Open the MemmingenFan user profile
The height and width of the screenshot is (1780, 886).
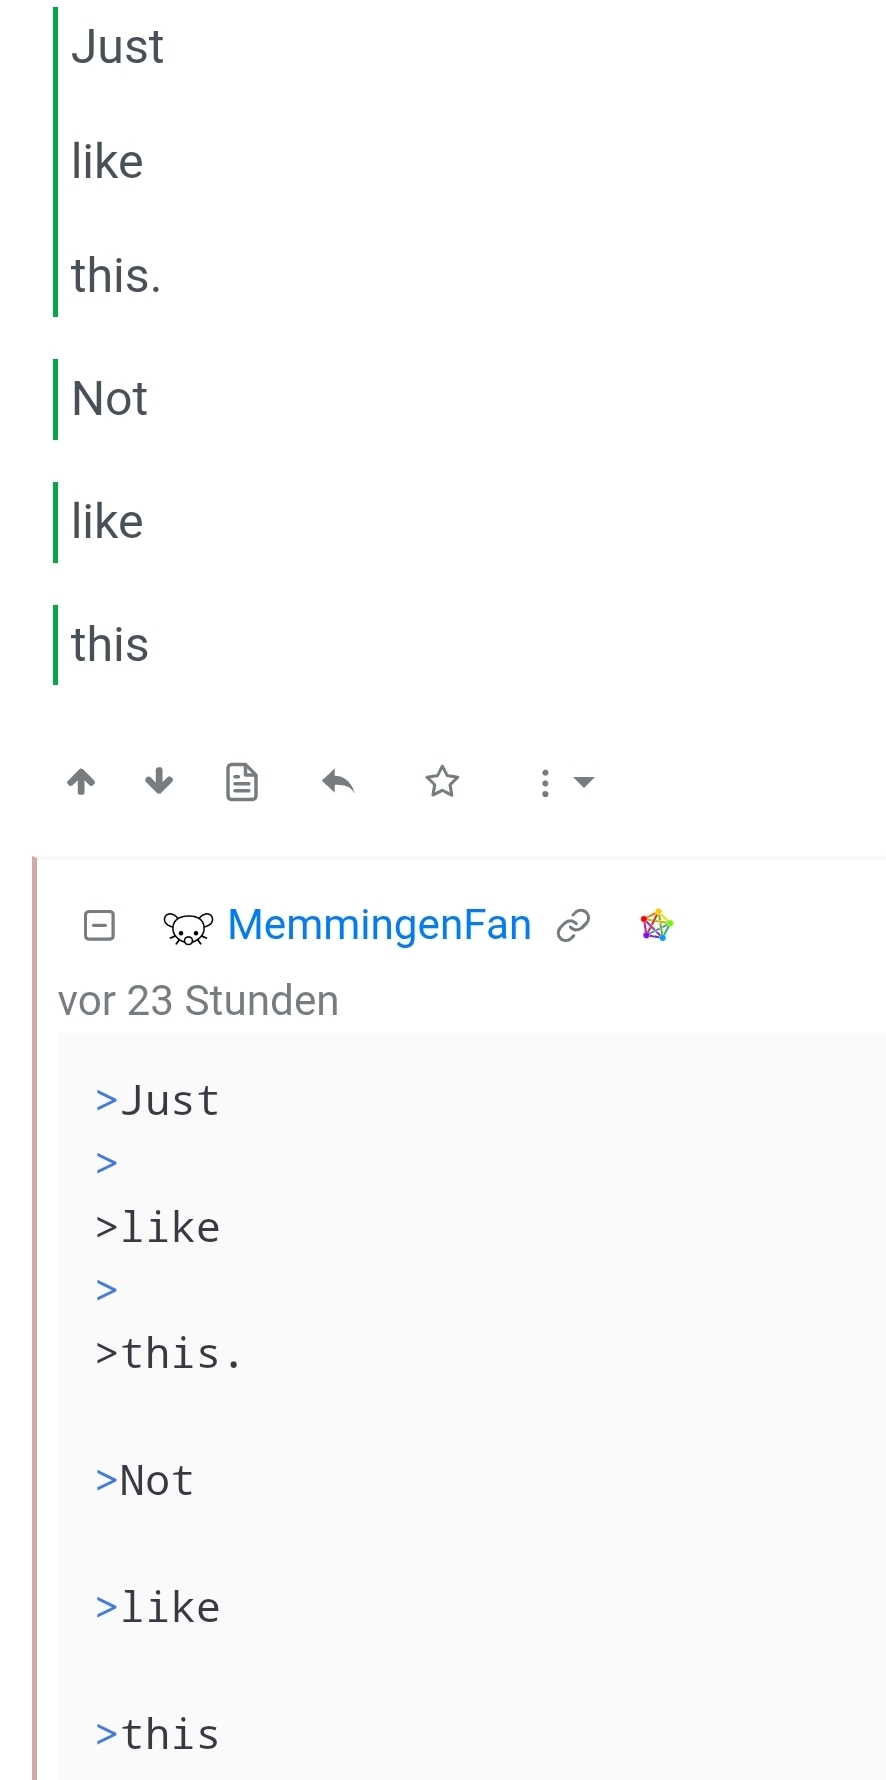(379, 925)
